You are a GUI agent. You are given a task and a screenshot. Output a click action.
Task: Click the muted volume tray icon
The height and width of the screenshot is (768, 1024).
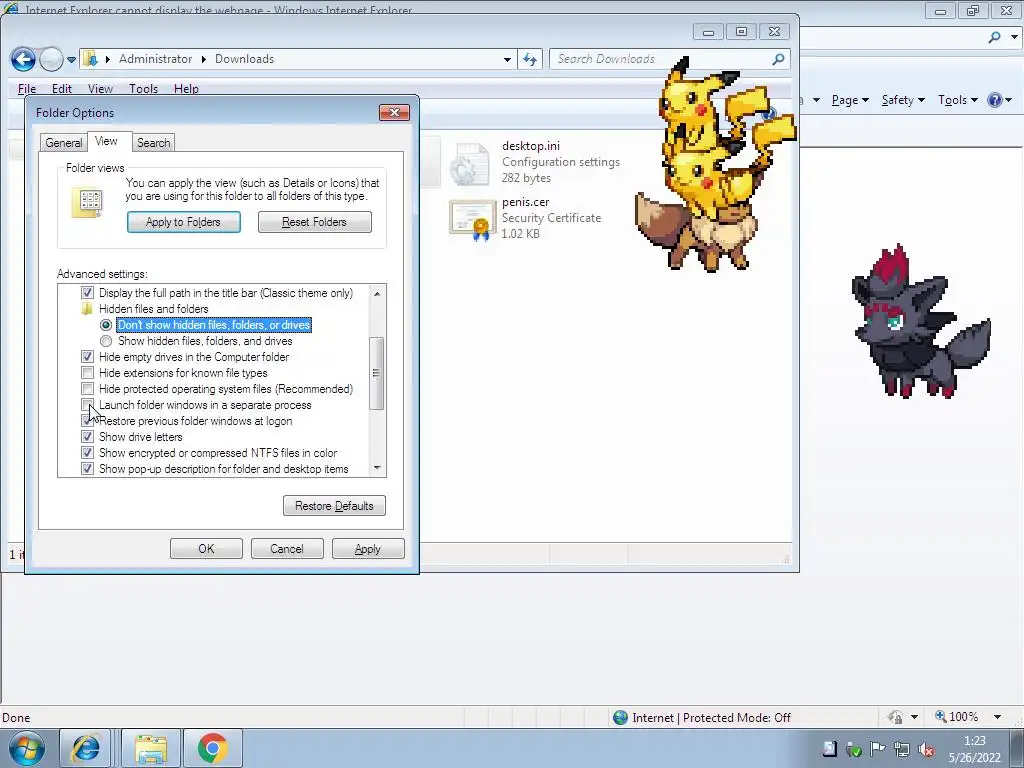925,749
